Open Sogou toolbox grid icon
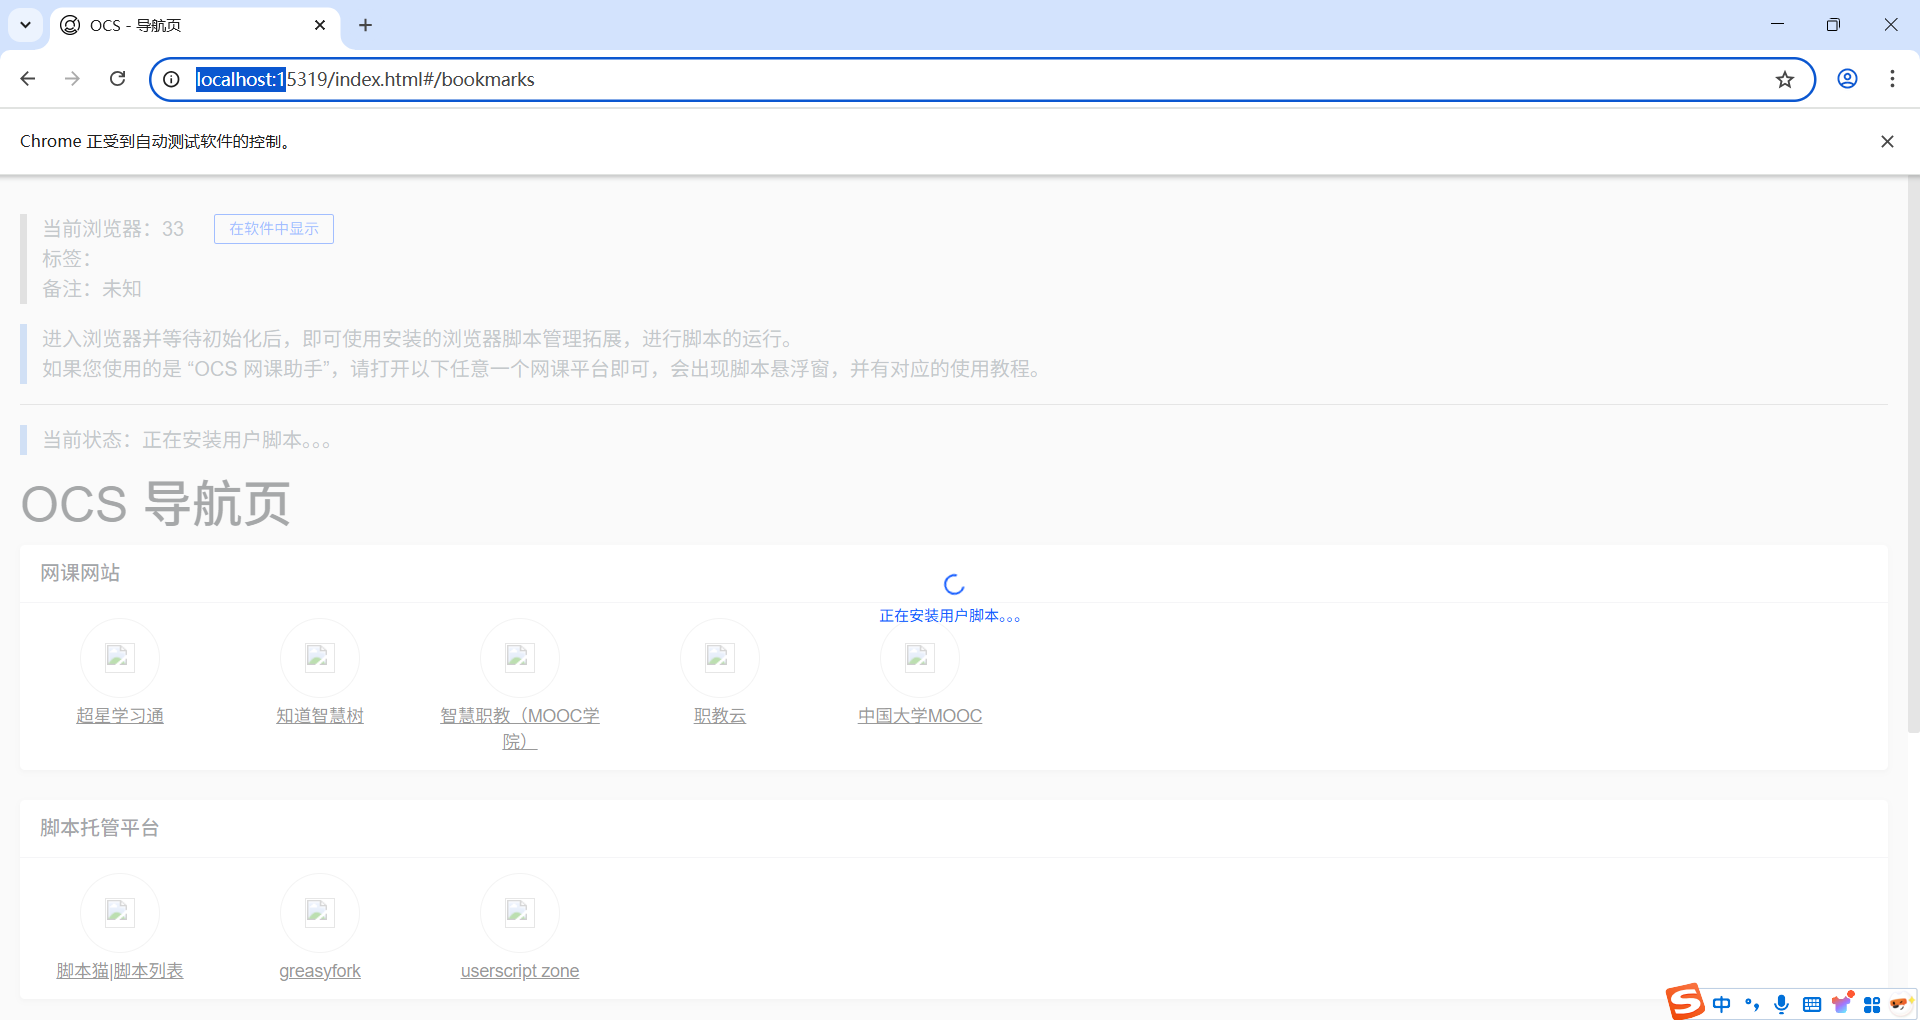The height and width of the screenshot is (1020, 1920). [x=1872, y=1004]
